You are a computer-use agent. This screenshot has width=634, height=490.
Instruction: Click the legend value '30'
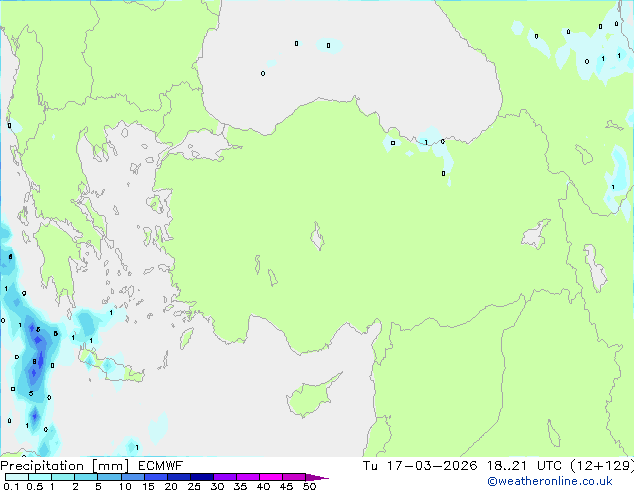(x=217, y=486)
